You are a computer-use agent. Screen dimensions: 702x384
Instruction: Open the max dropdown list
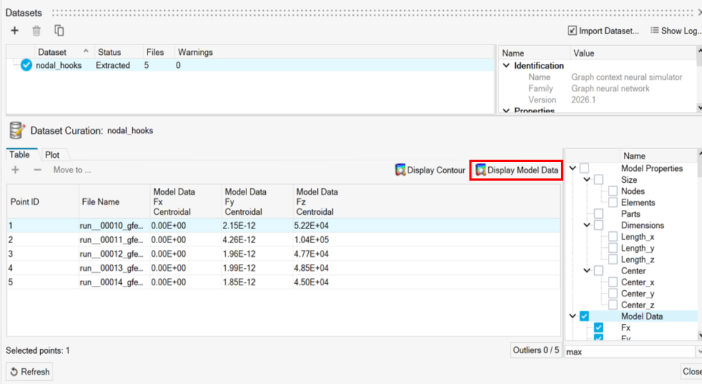coord(698,352)
